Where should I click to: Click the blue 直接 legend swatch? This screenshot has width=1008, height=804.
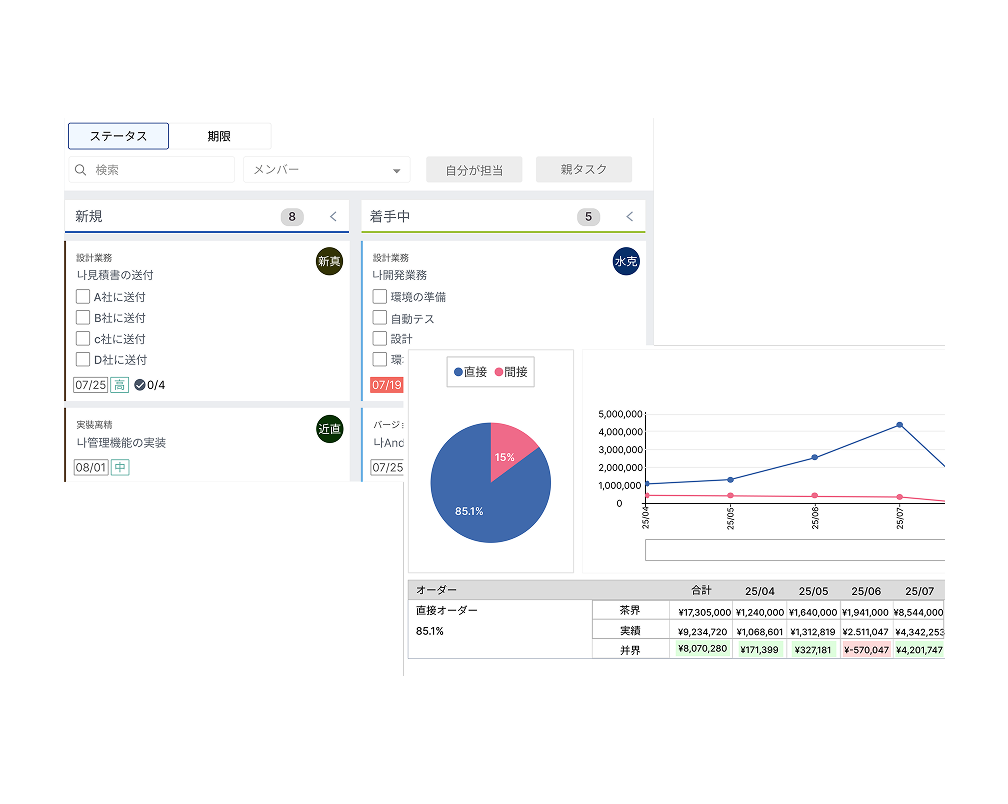point(458,372)
